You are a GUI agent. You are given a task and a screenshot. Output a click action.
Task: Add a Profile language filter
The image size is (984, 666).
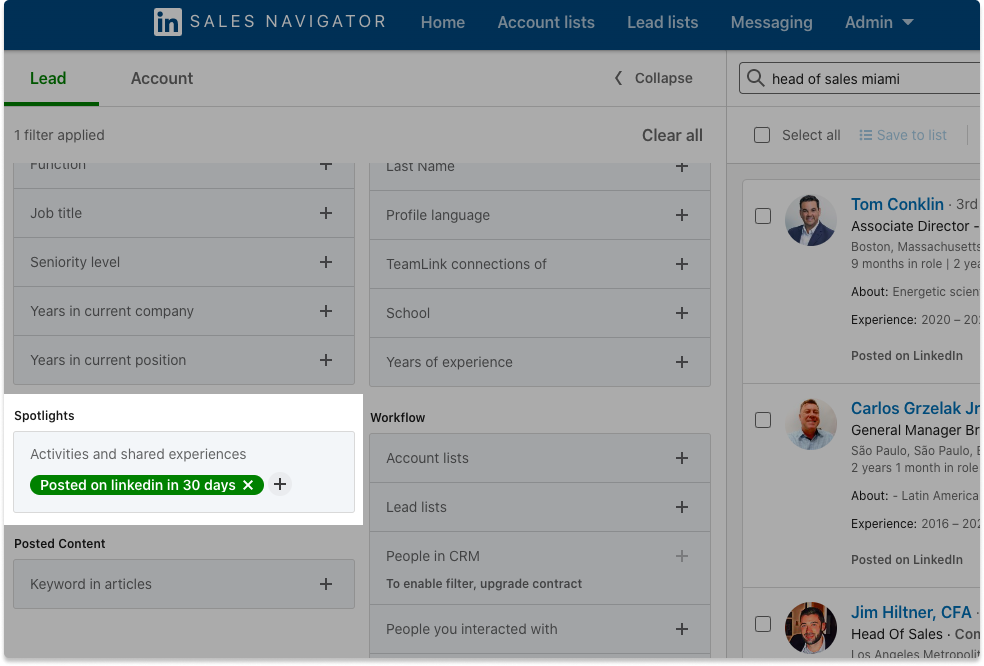coord(682,215)
